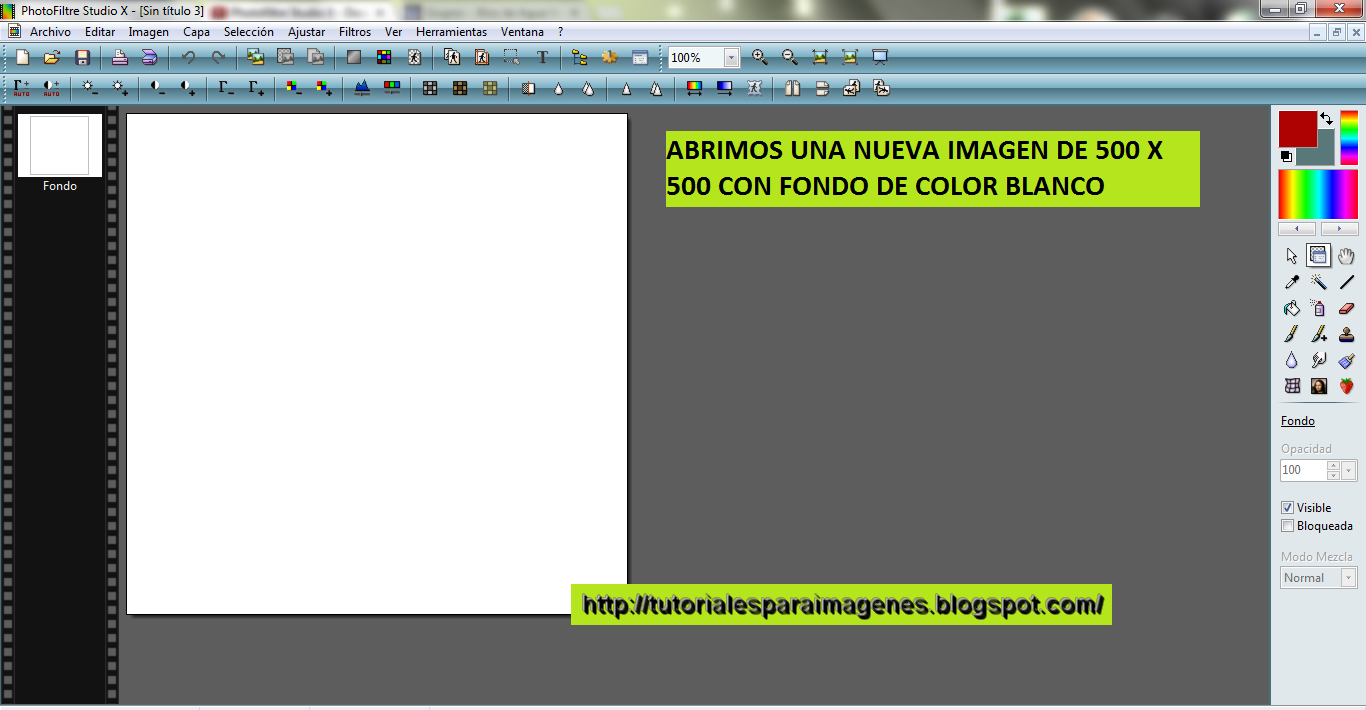Zoom in on the canvas
Screen dimensions: 1366x710
click(x=759, y=57)
